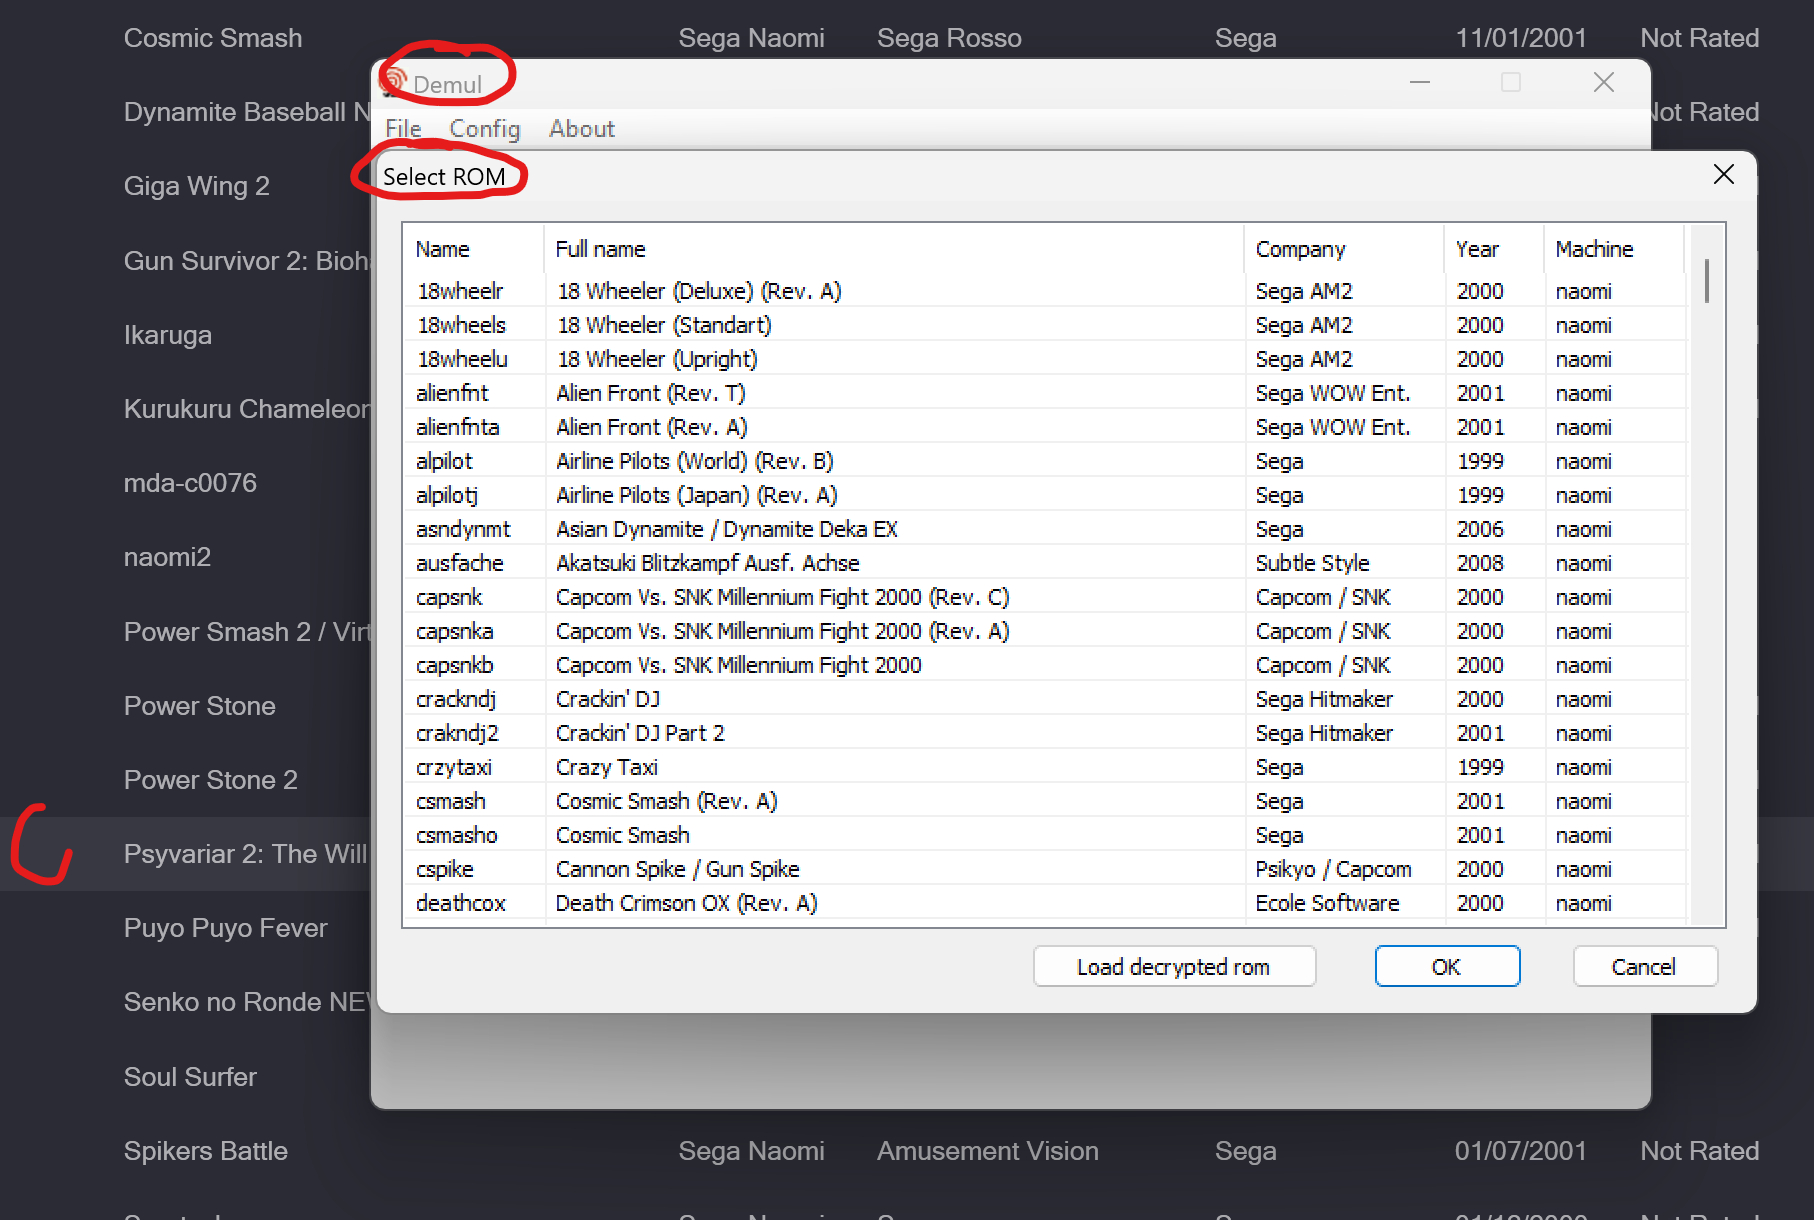The image size is (1814, 1220).
Task: Select the crakndj2 ROM row
Action: [x=1045, y=733]
